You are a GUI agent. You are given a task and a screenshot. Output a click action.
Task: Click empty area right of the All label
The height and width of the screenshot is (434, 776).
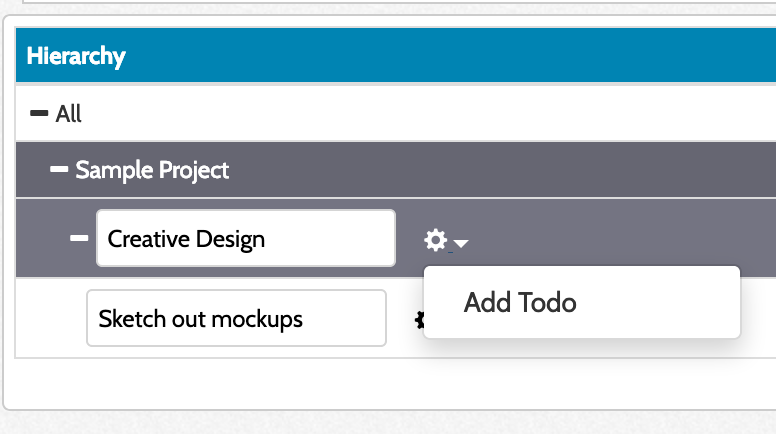pos(400,114)
